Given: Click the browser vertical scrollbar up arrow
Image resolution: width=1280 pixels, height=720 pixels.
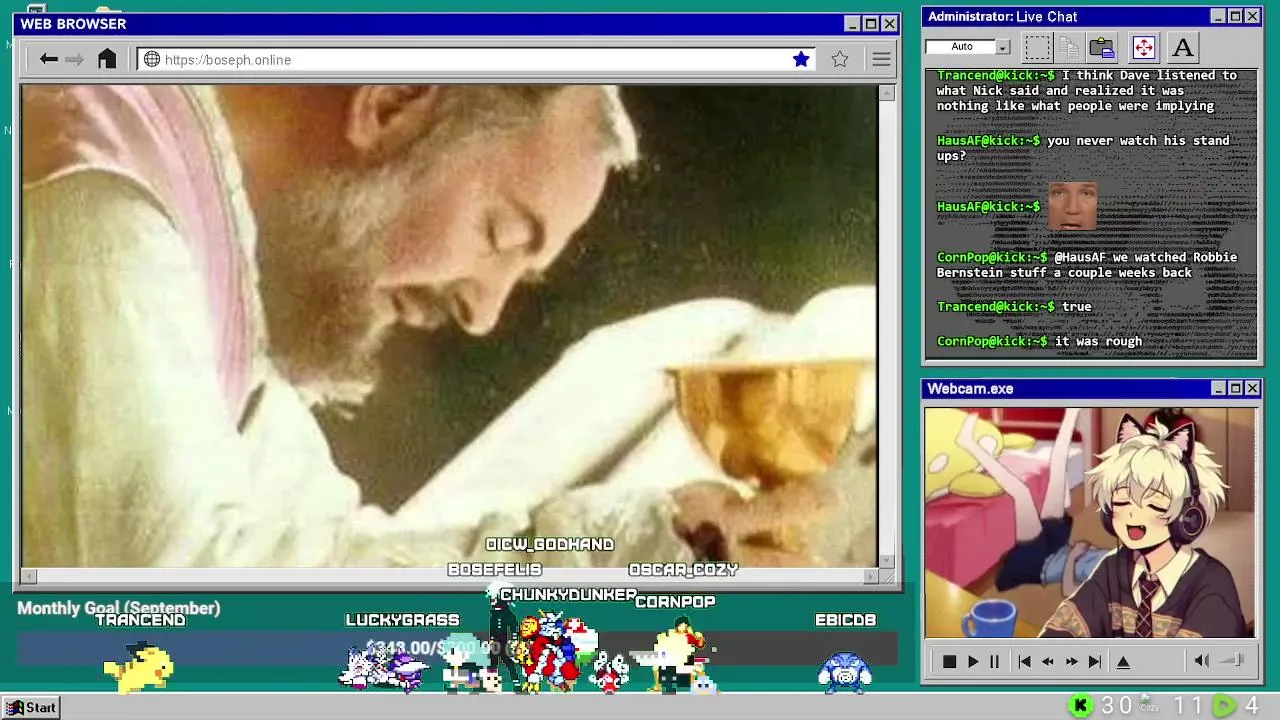Looking at the screenshot, I should coord(887,93).
